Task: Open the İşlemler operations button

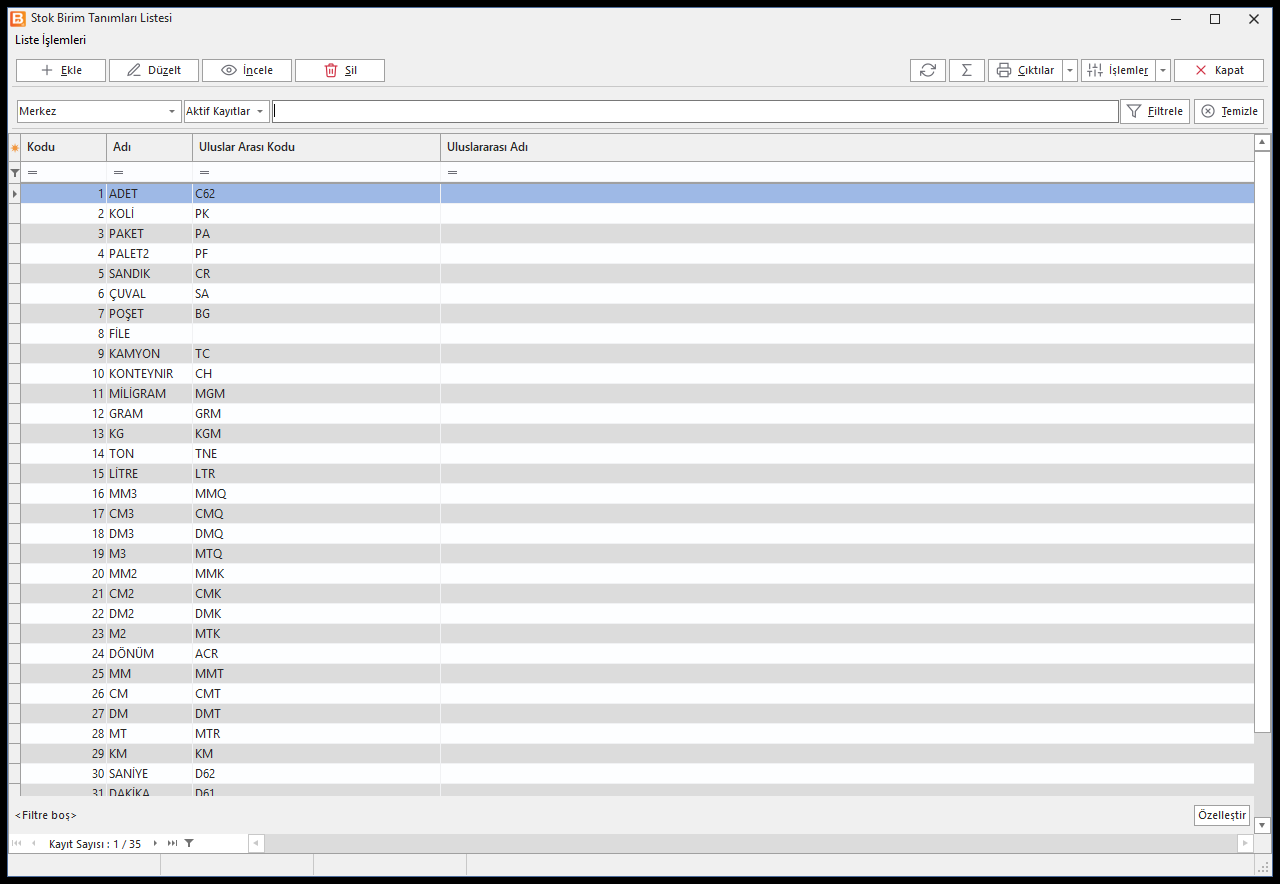Action: [x=1118, y=70]
